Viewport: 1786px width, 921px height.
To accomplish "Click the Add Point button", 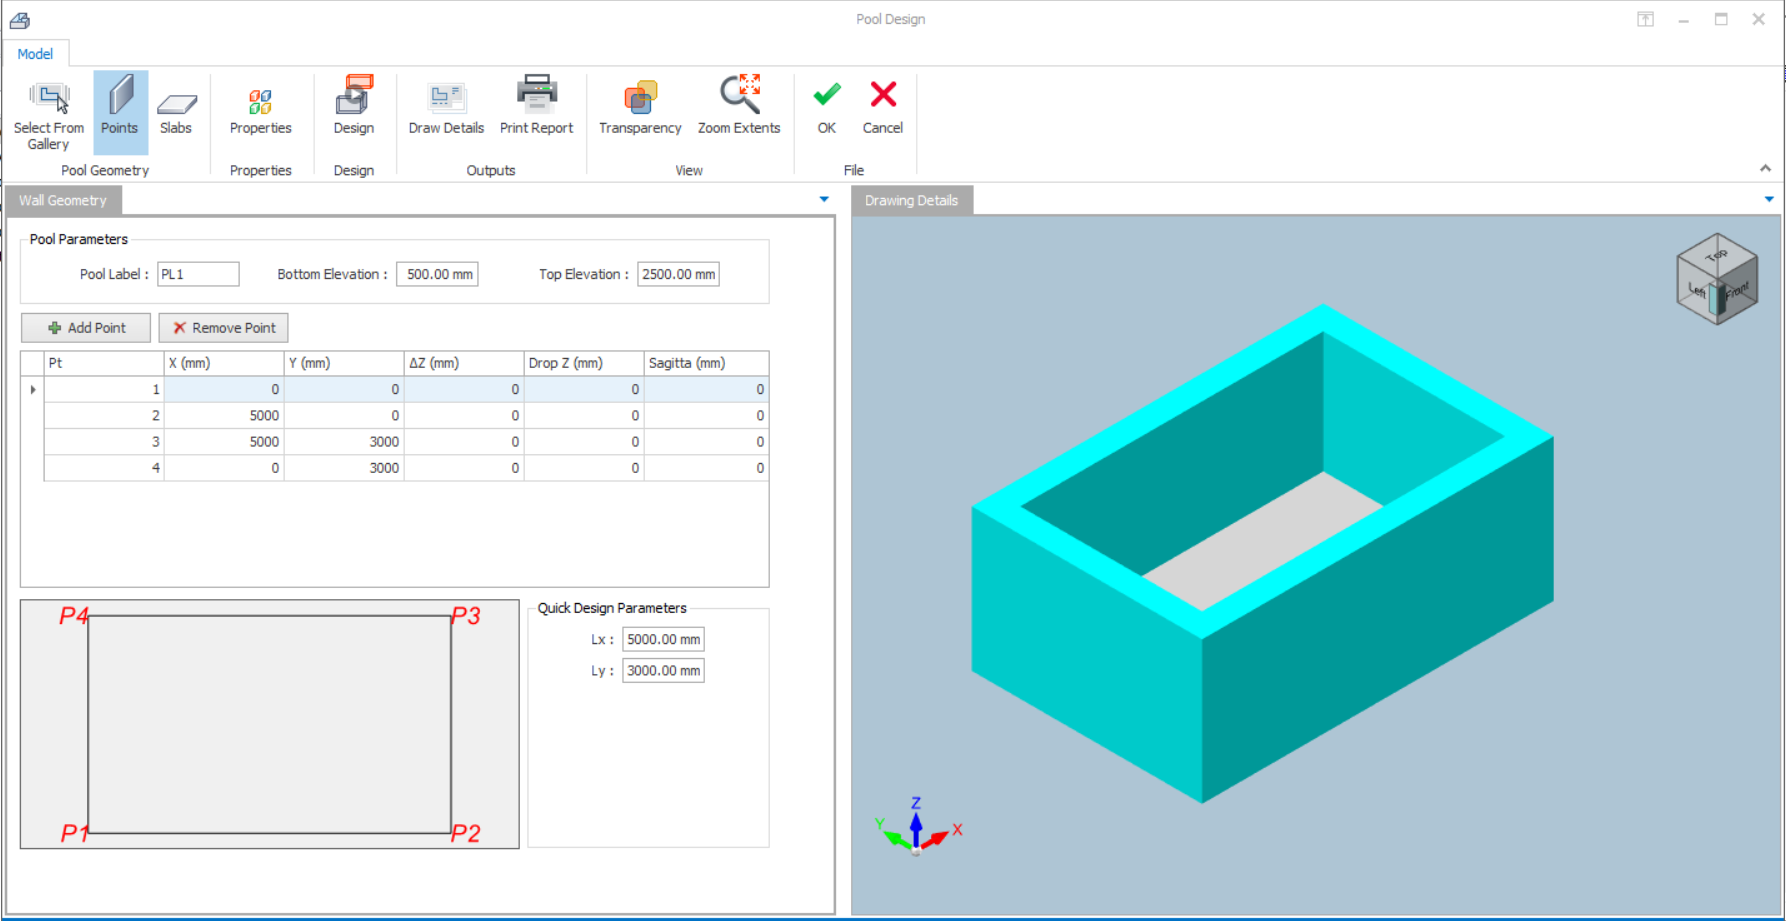I will coord(86,328).
